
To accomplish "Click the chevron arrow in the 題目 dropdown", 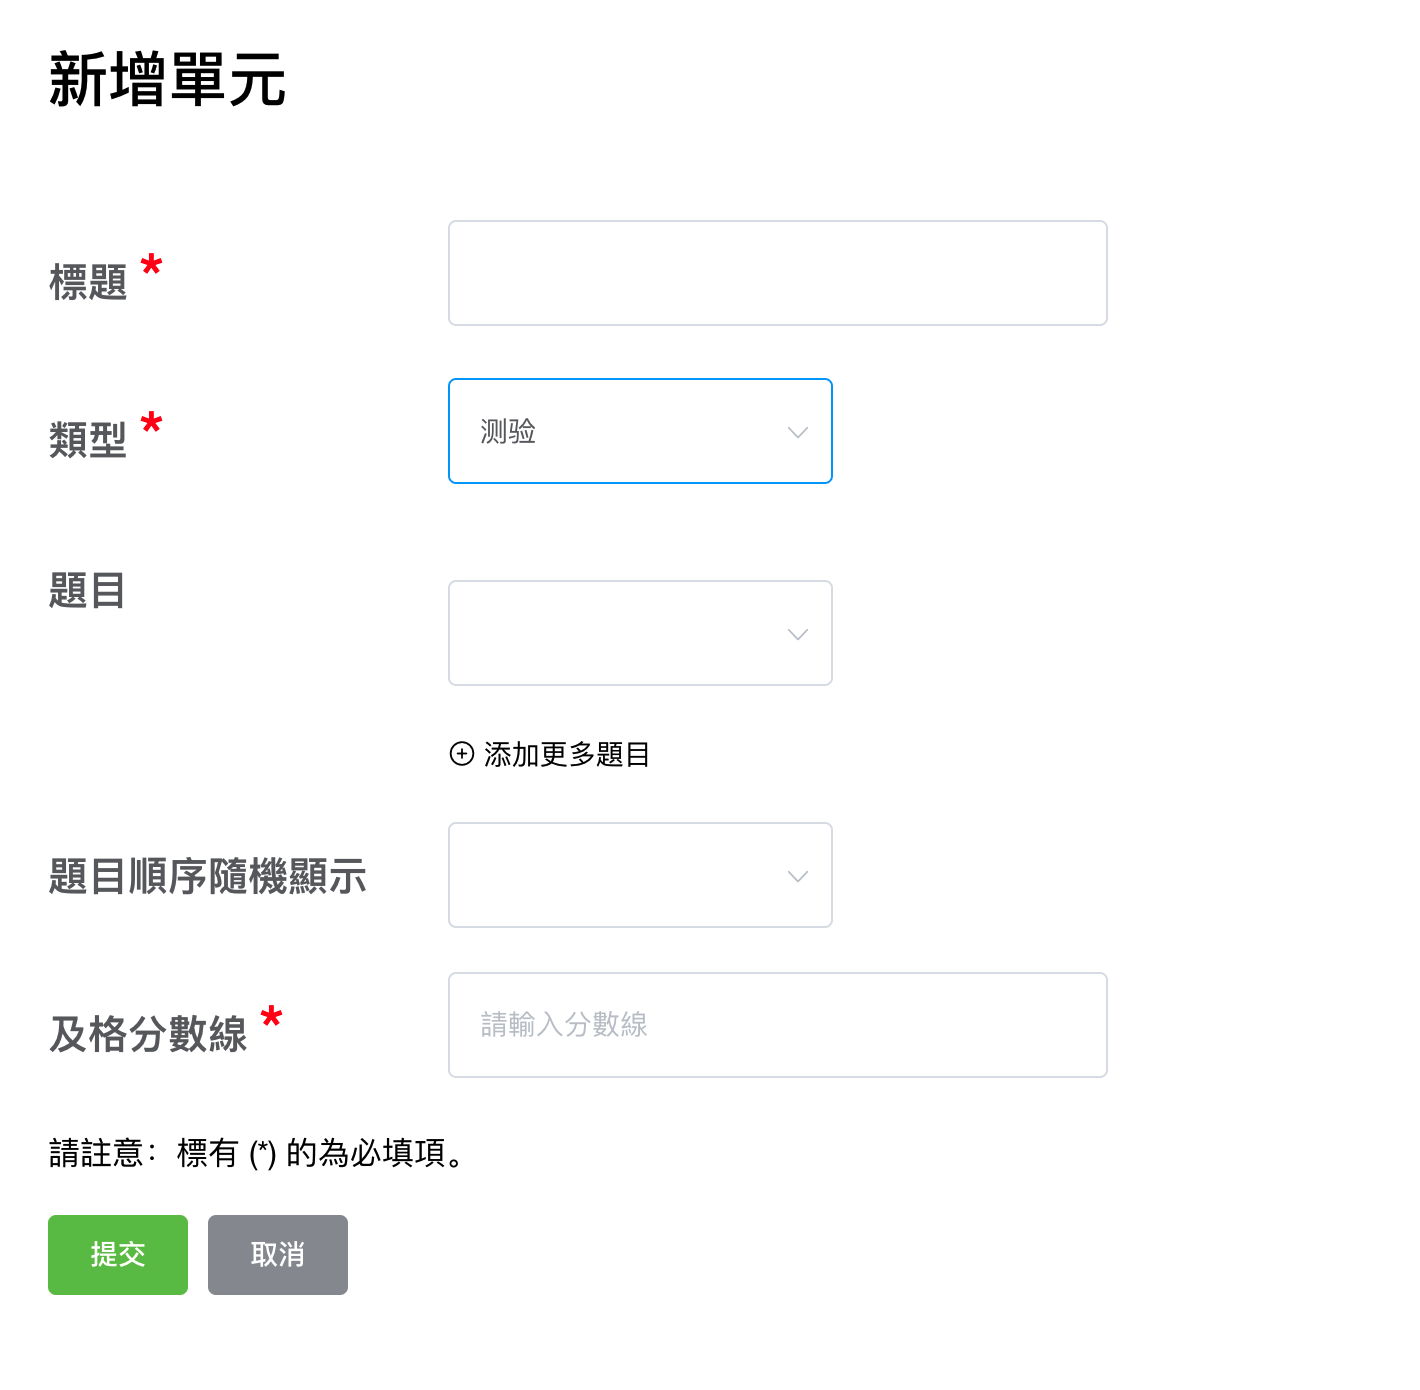I will (x=797, y=634).
